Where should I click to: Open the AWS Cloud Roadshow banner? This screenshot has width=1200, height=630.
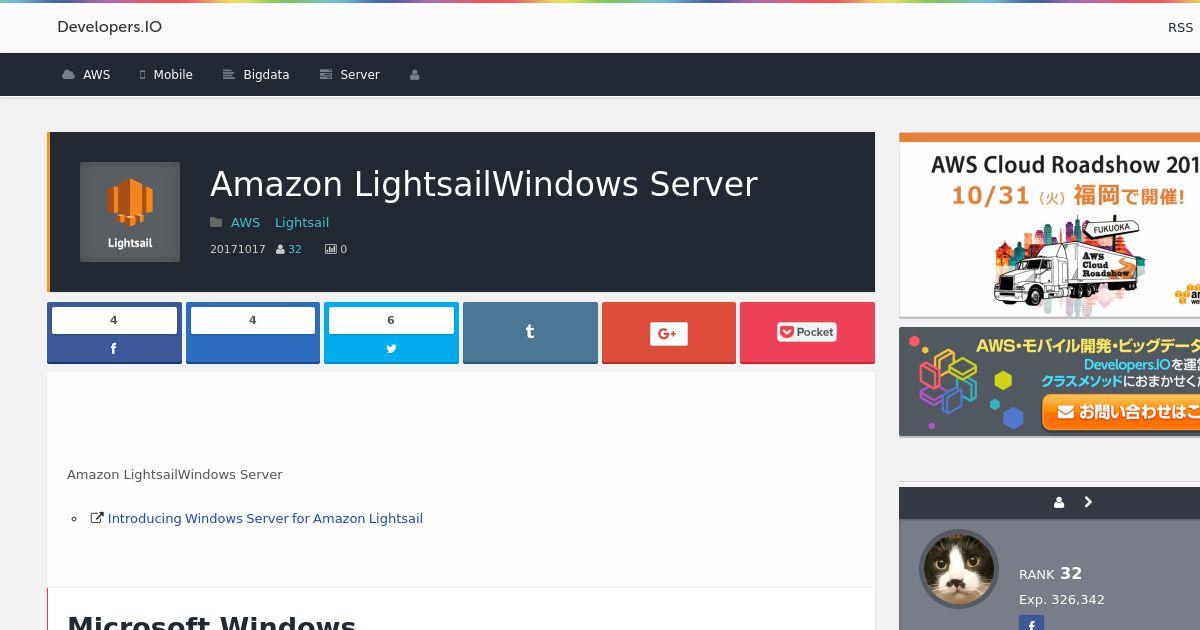click(x=1049, y=225)
